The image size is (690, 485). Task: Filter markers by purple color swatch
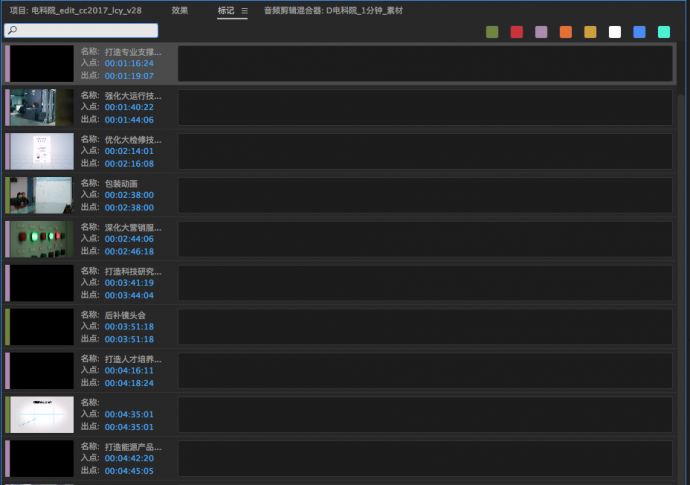pyautogui.click(x=541, y=32)
